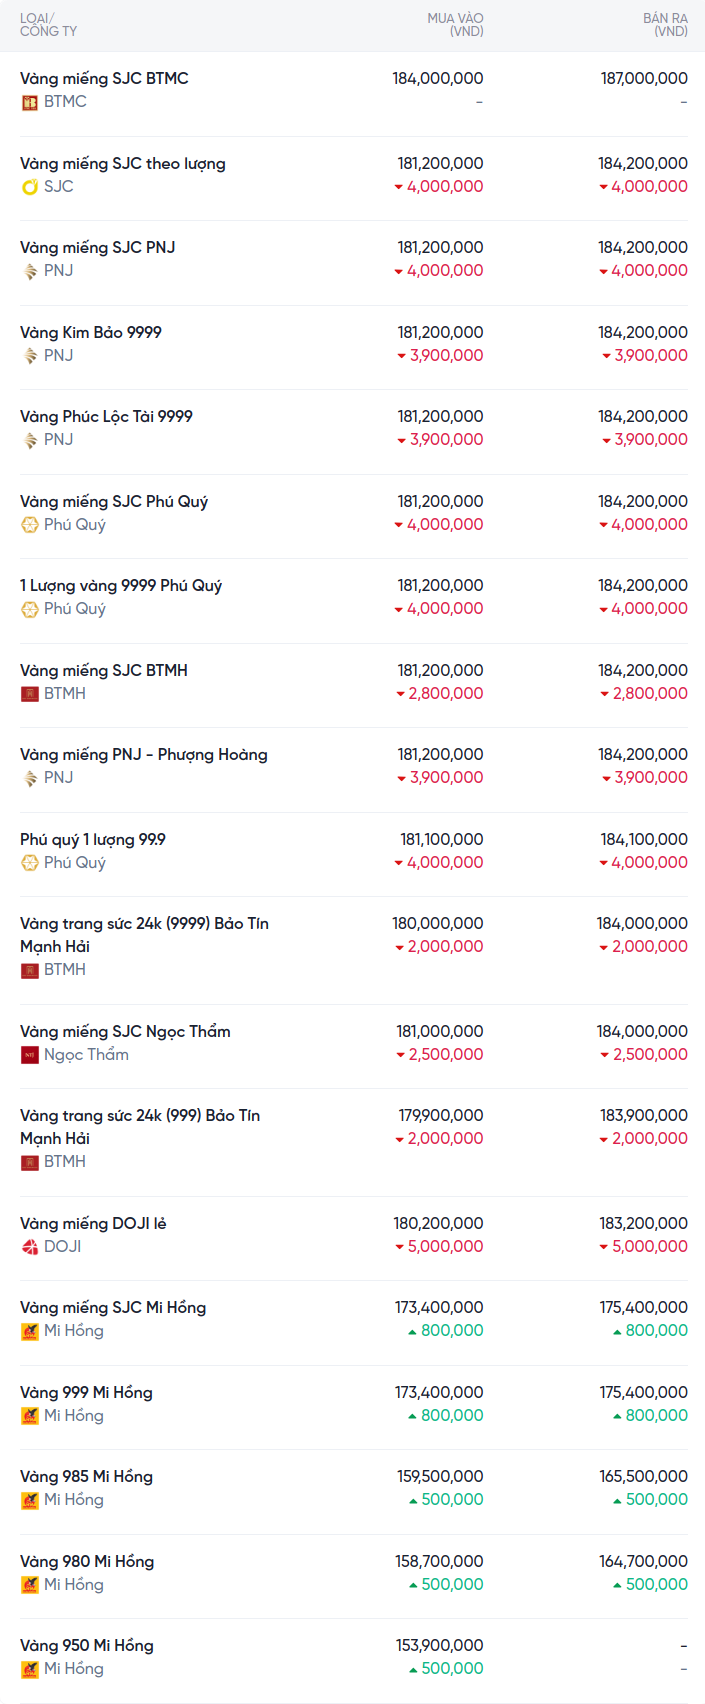Click the Ngọc Thẩm company logo icon
The height and width of the screenshot is (1704, 705).
(x=30, y=1055)
